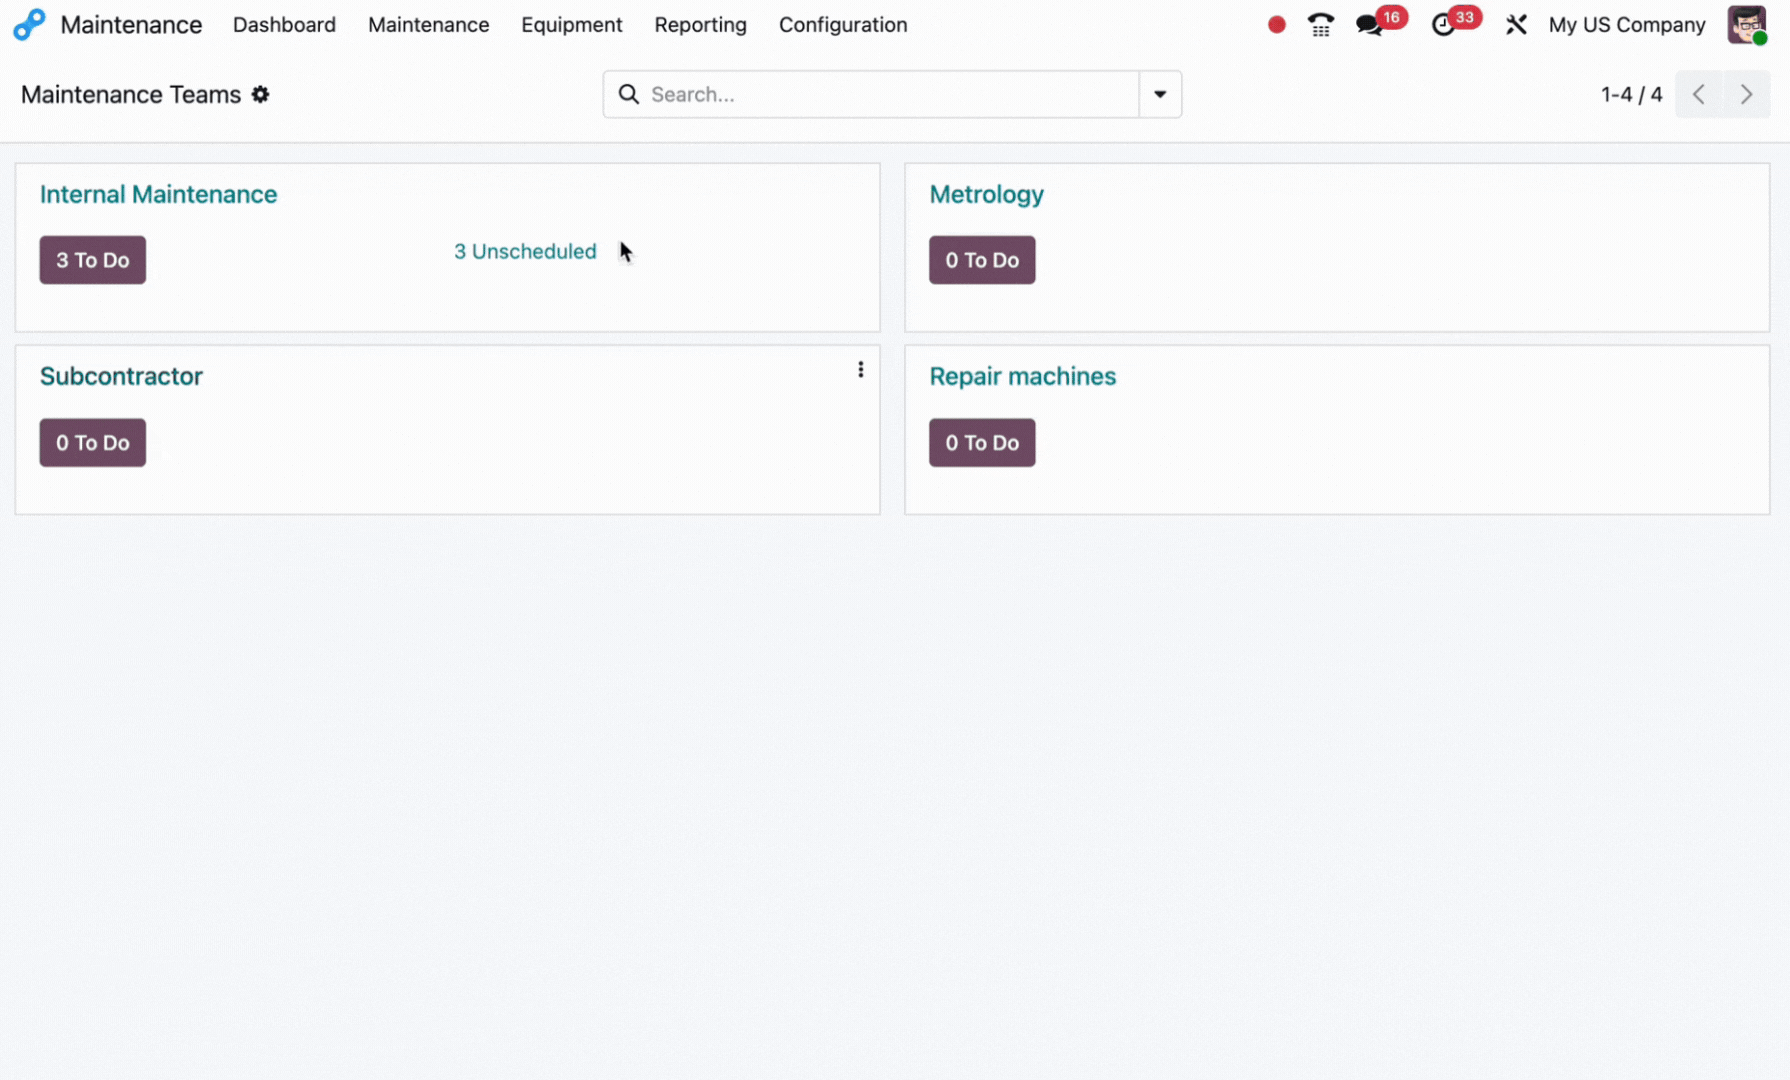The height and width of the screenshot is (1080, 1790).
Task: Open the Configuration menu
Action: pos(842,25)
